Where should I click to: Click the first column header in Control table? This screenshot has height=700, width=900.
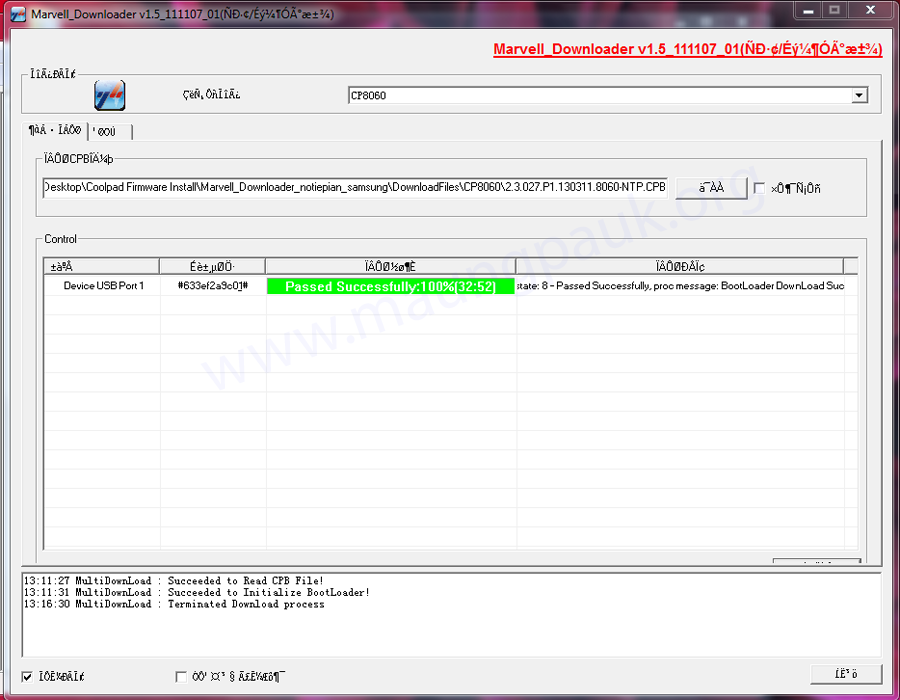(102, 266)
